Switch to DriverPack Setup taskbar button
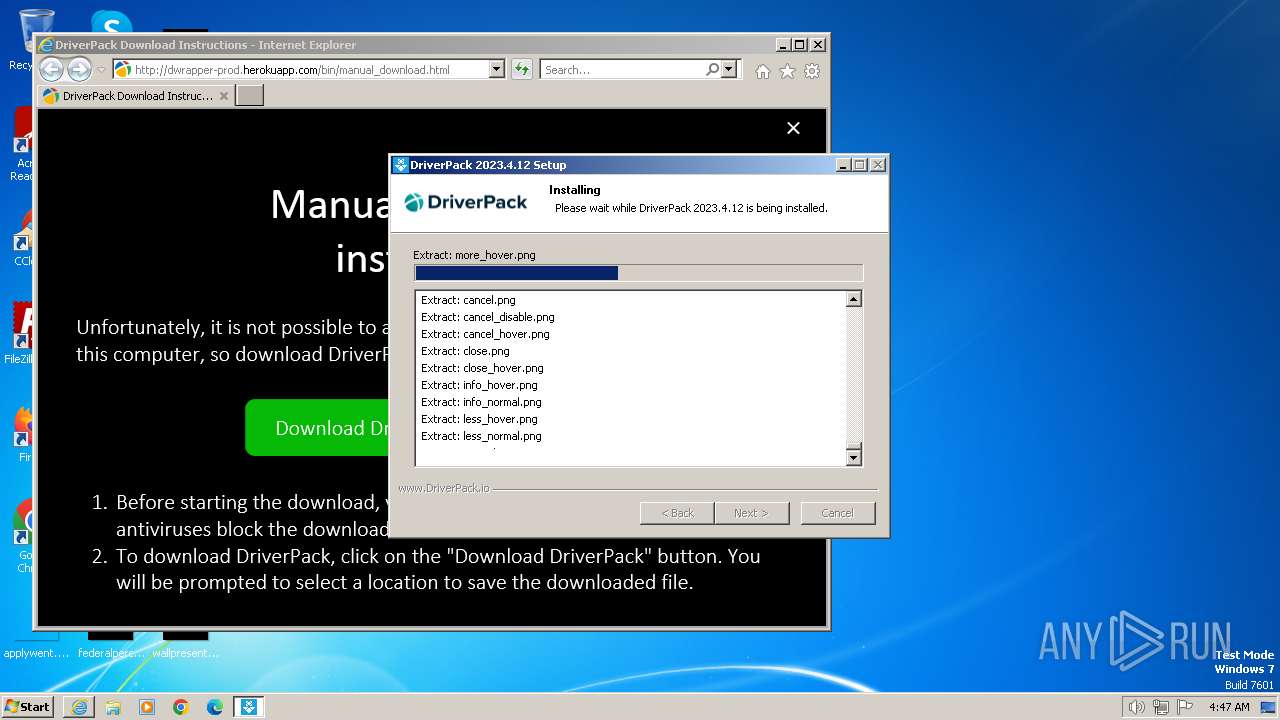This screenshot has width=1280, height=720. pyautogui.click(x=249, y=707)
